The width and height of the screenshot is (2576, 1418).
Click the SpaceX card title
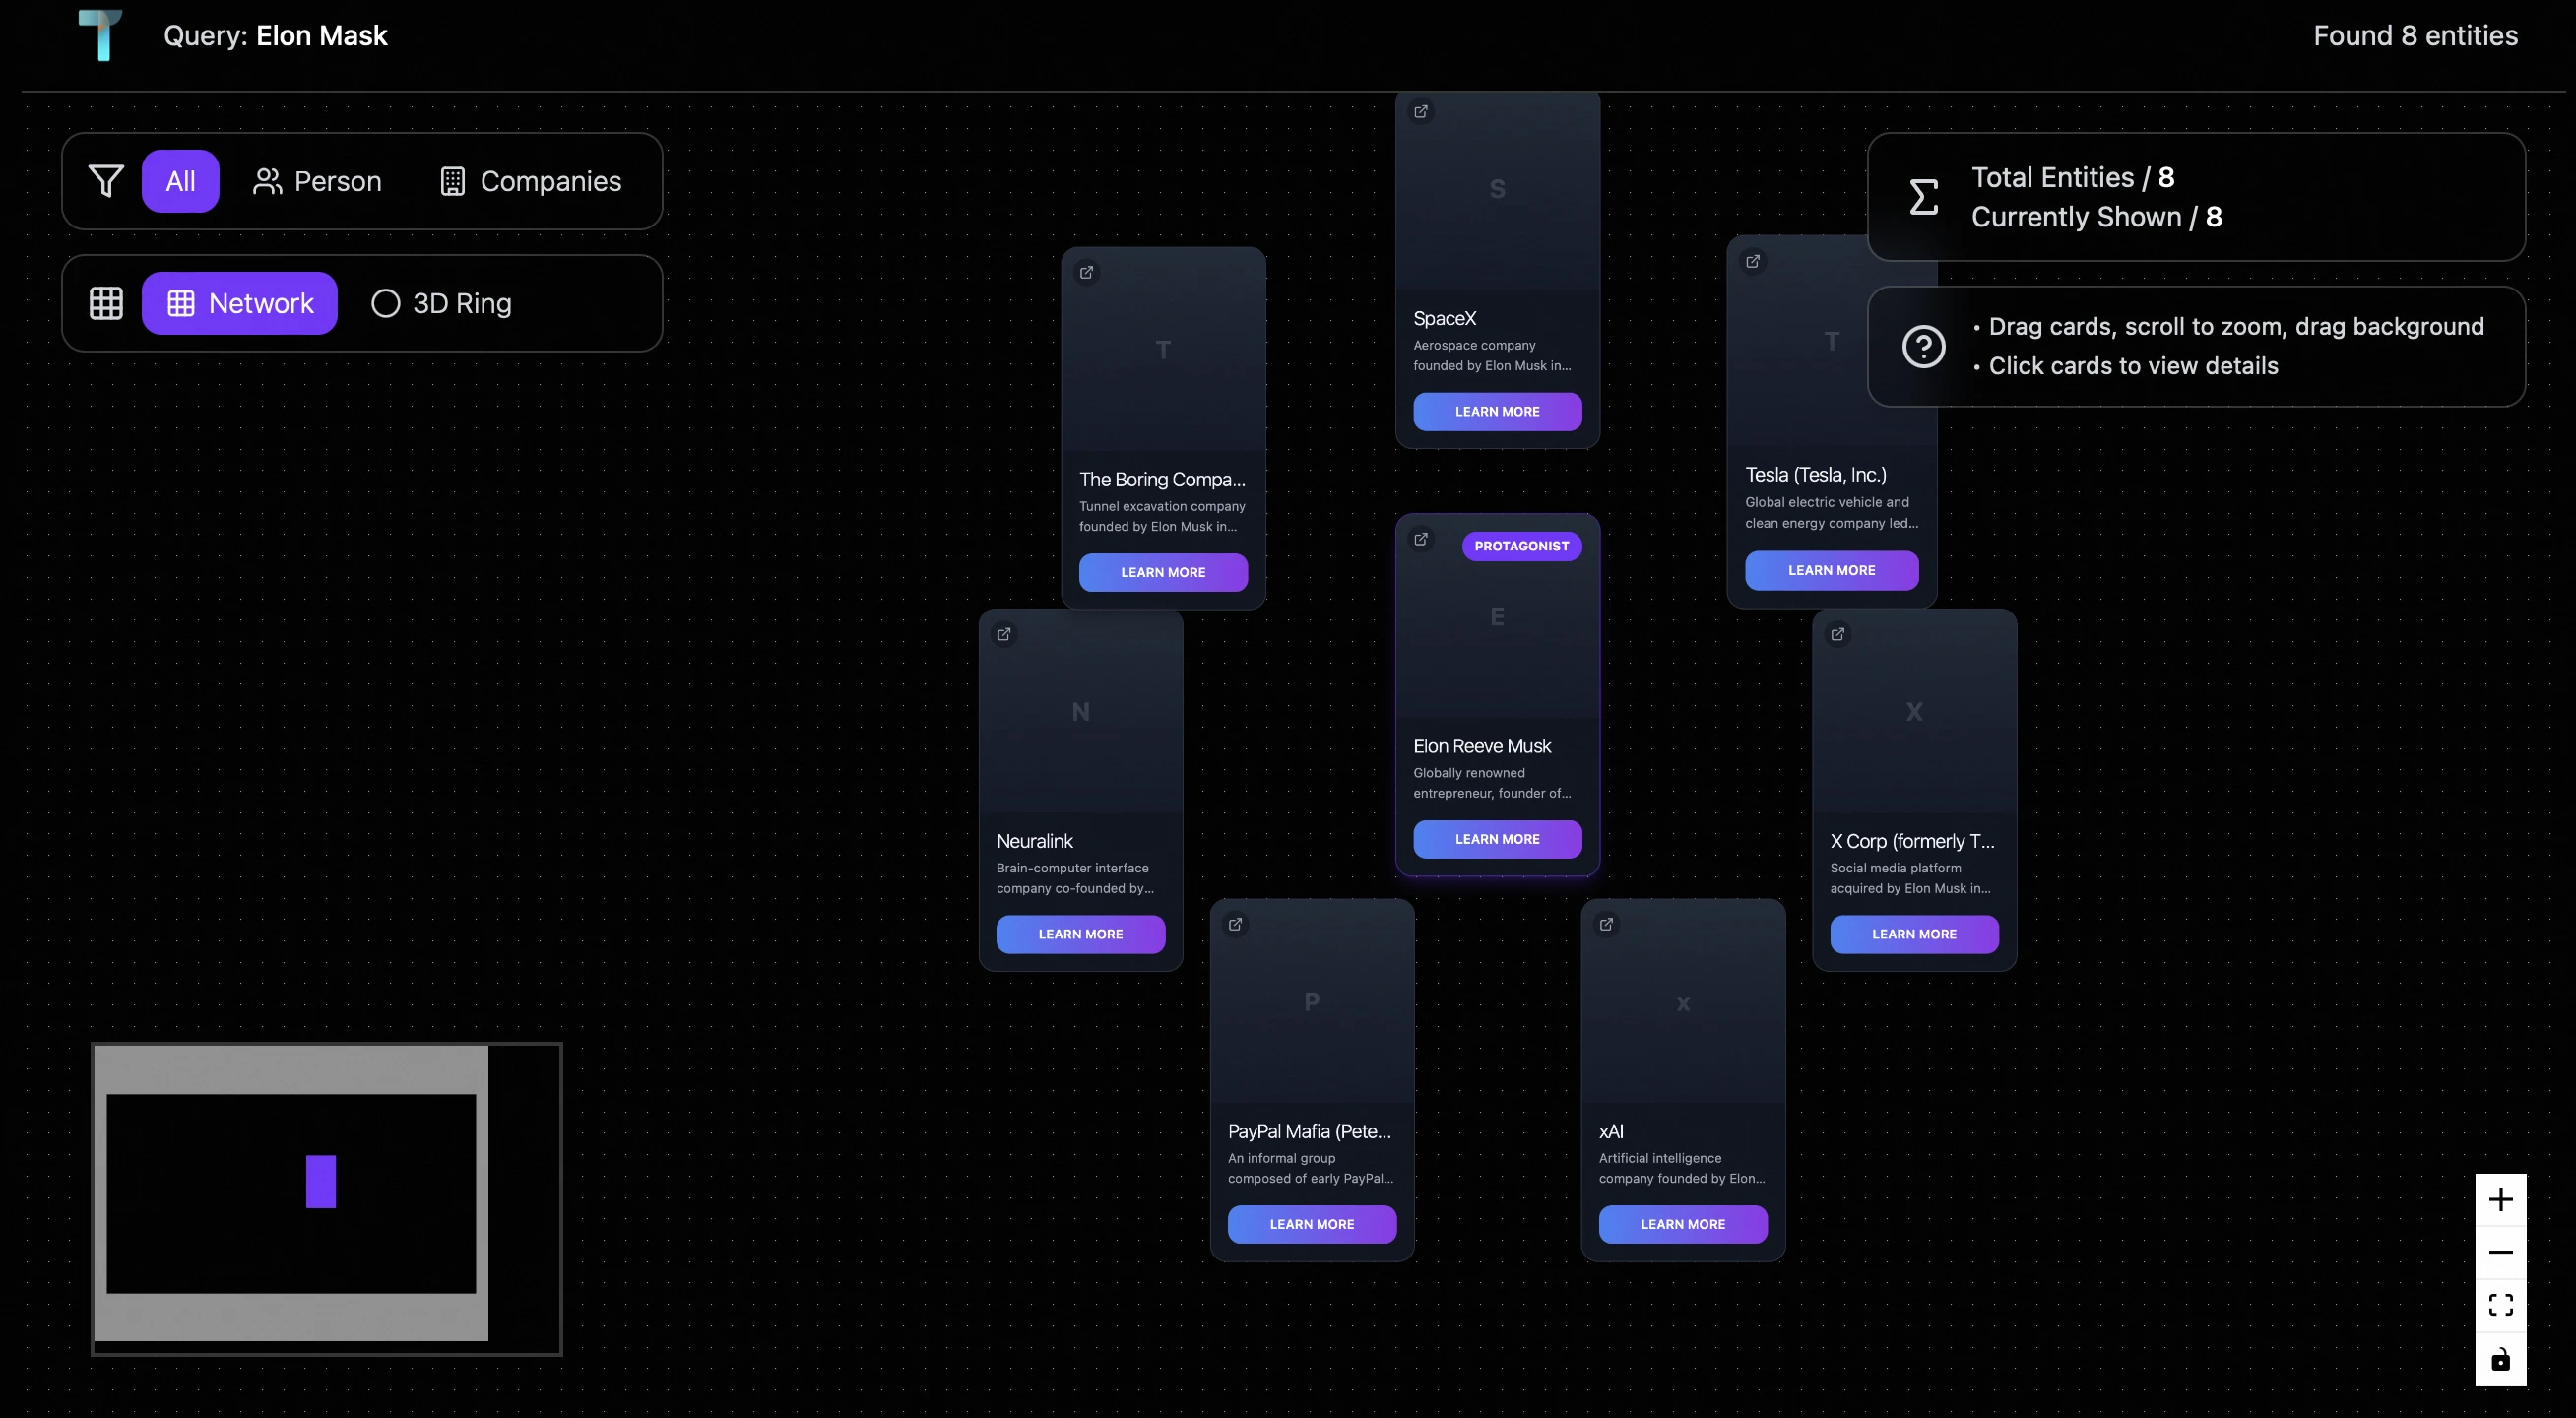coord(1445,318)
